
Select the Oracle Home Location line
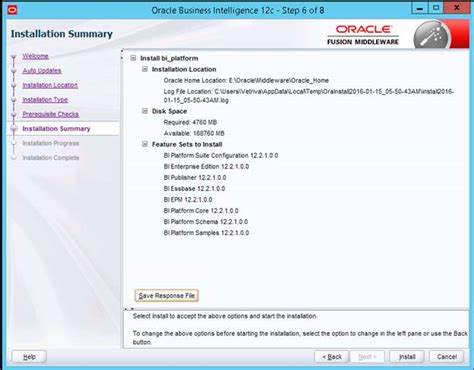(x=246, y=80)
